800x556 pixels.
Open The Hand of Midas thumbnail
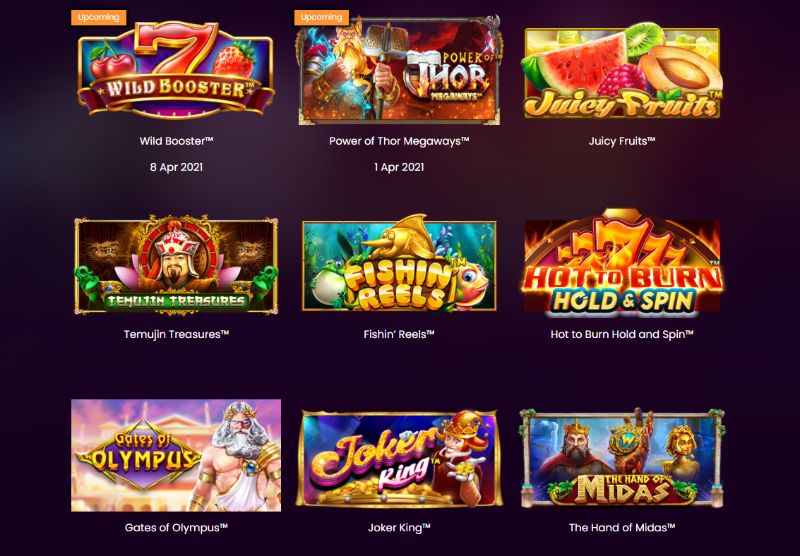click(x=622, y=458)
